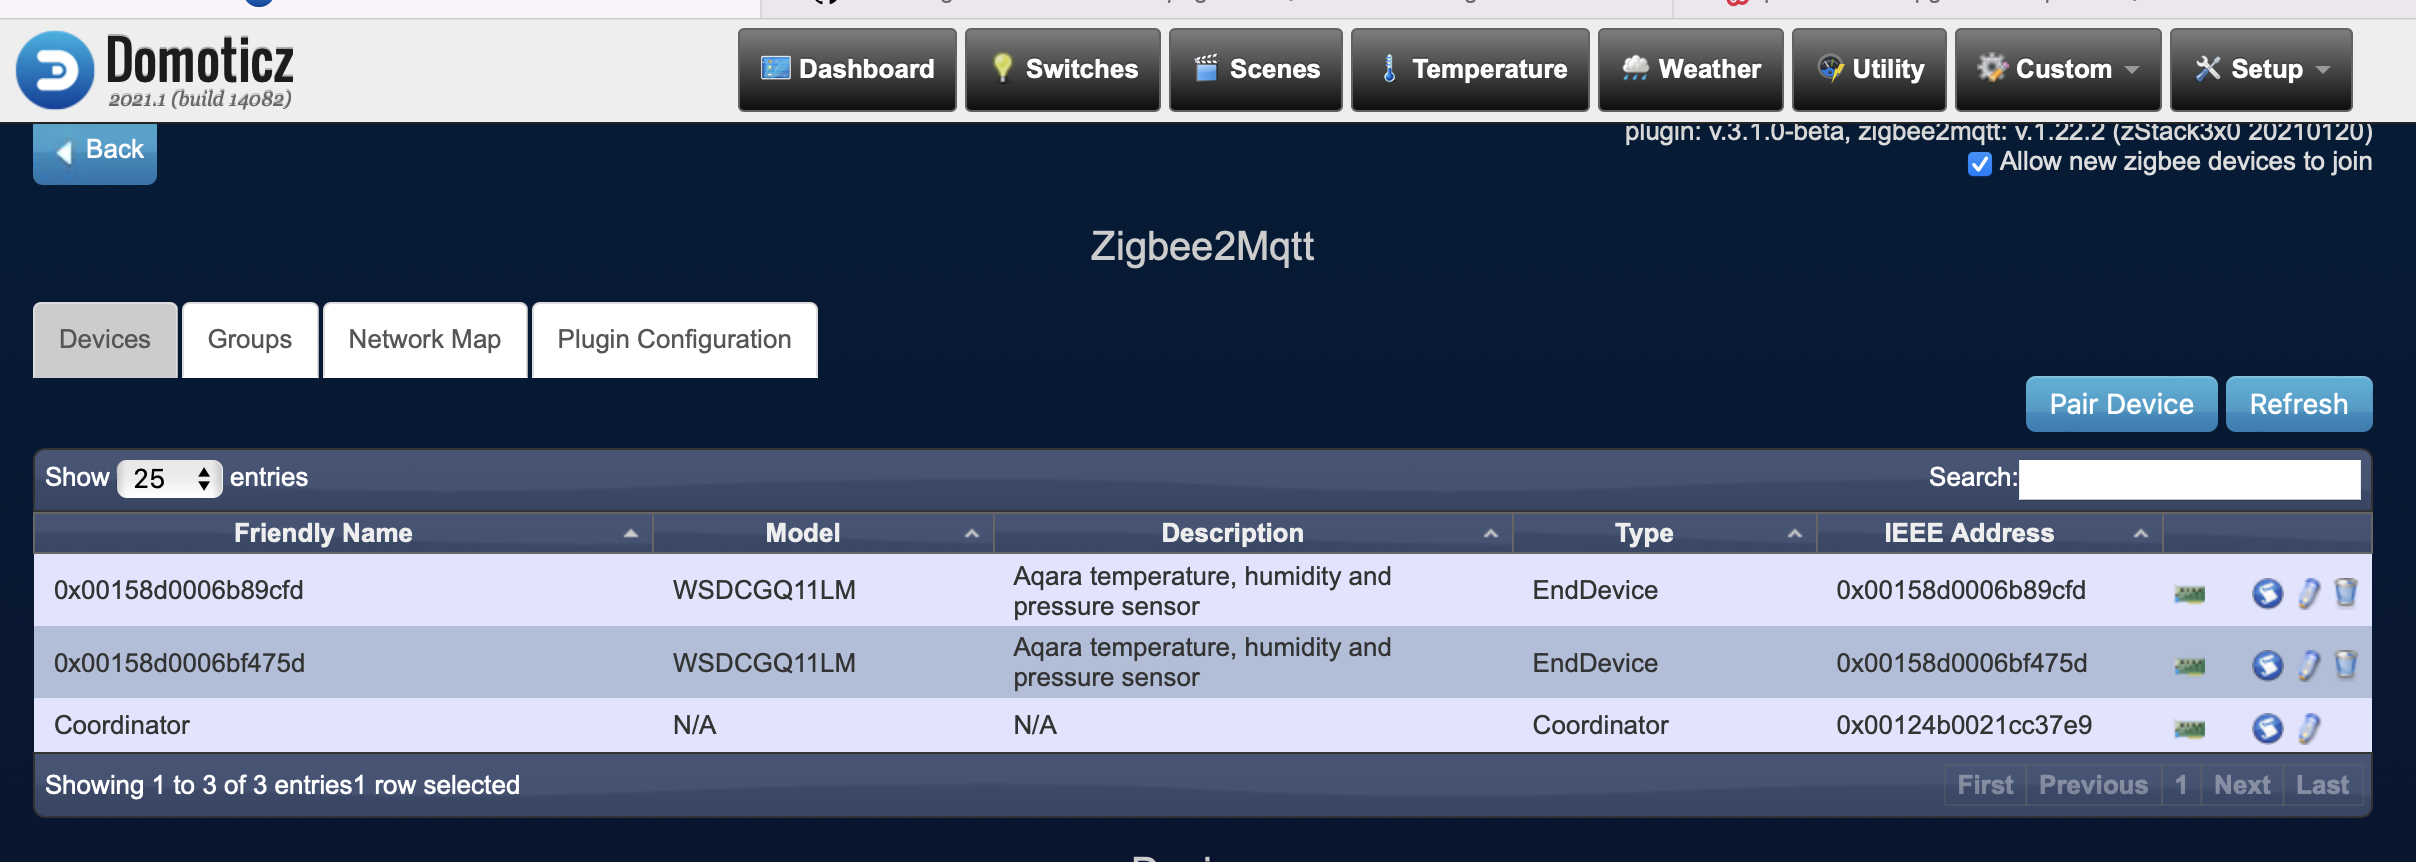Screen dimensions: 2416x862
Task: Sort table by Model column
Action: pos(823,533)
